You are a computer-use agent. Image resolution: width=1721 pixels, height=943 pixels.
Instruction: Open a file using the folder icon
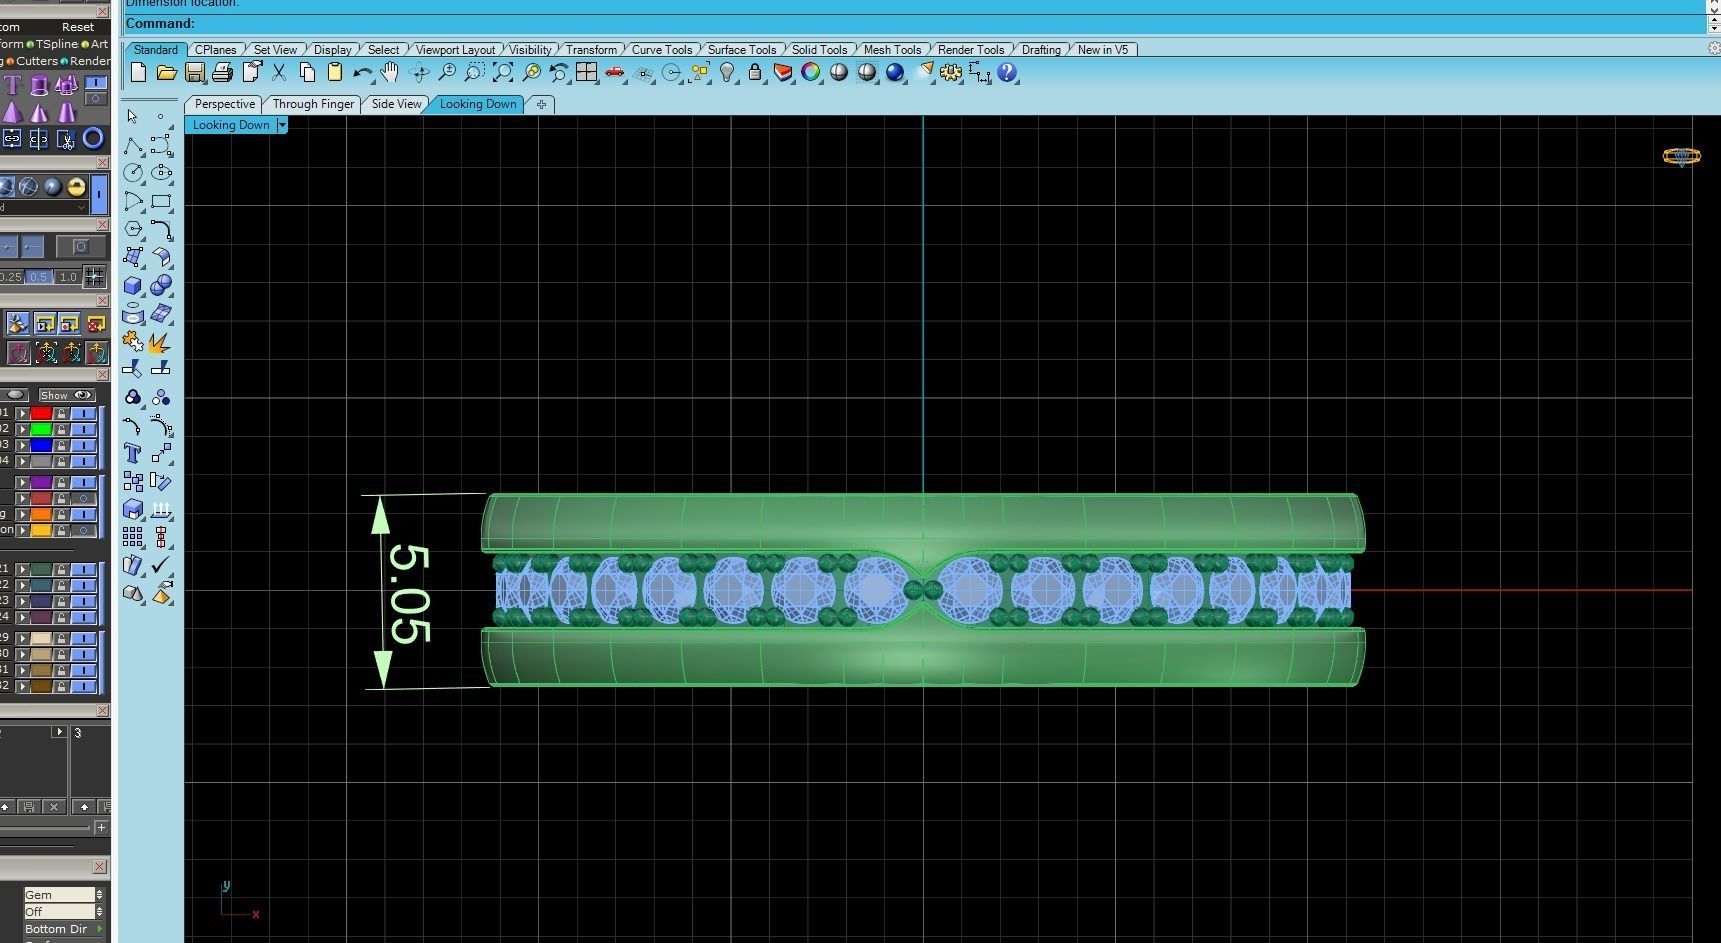click(x=166, y=72)
